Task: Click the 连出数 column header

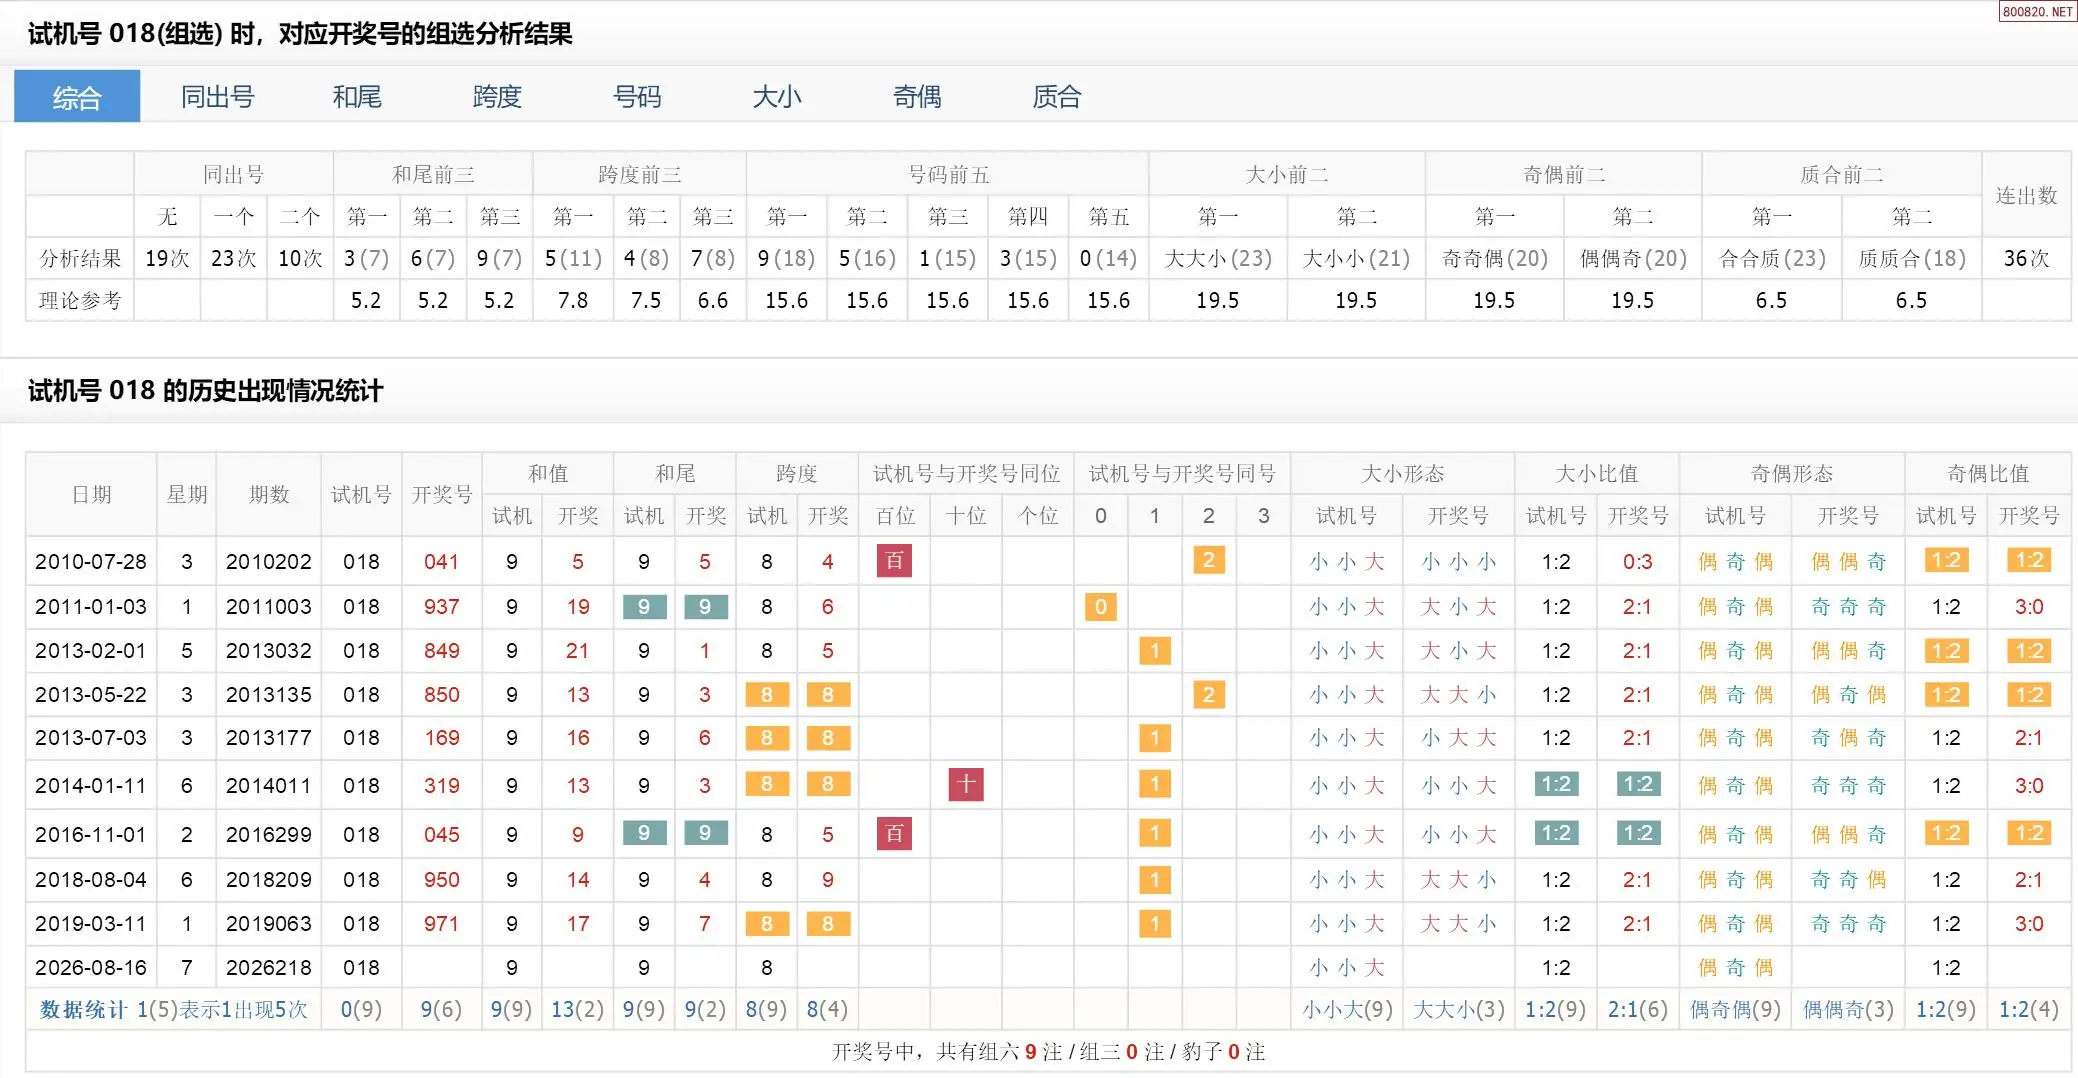Action: coord(2027,196)
